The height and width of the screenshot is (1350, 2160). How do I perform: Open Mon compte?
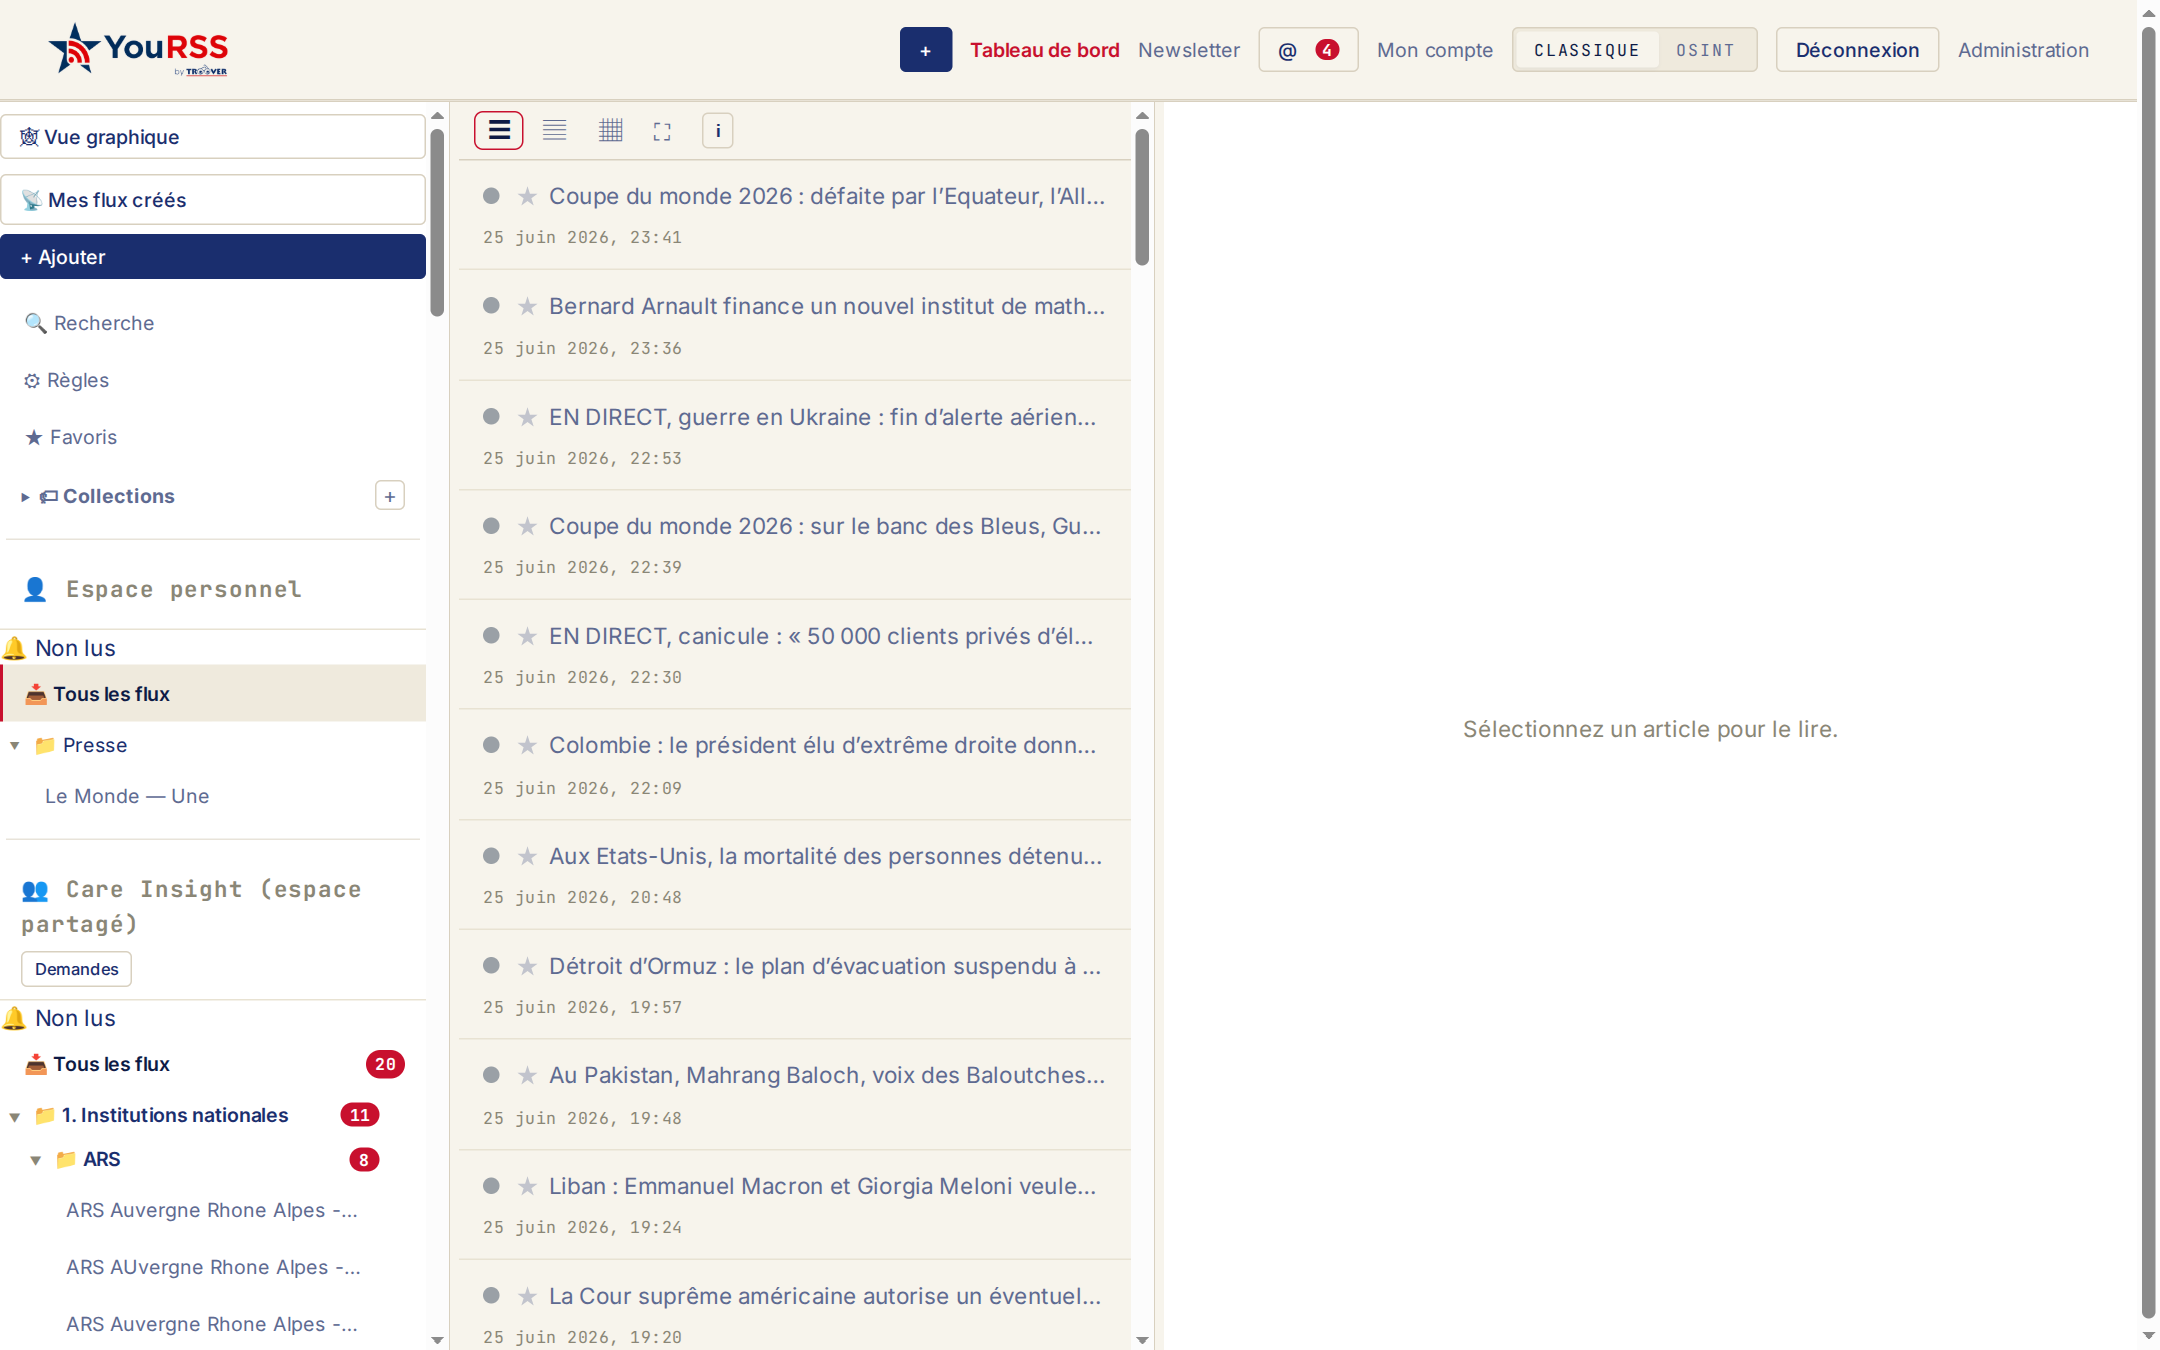point(1434,50)
